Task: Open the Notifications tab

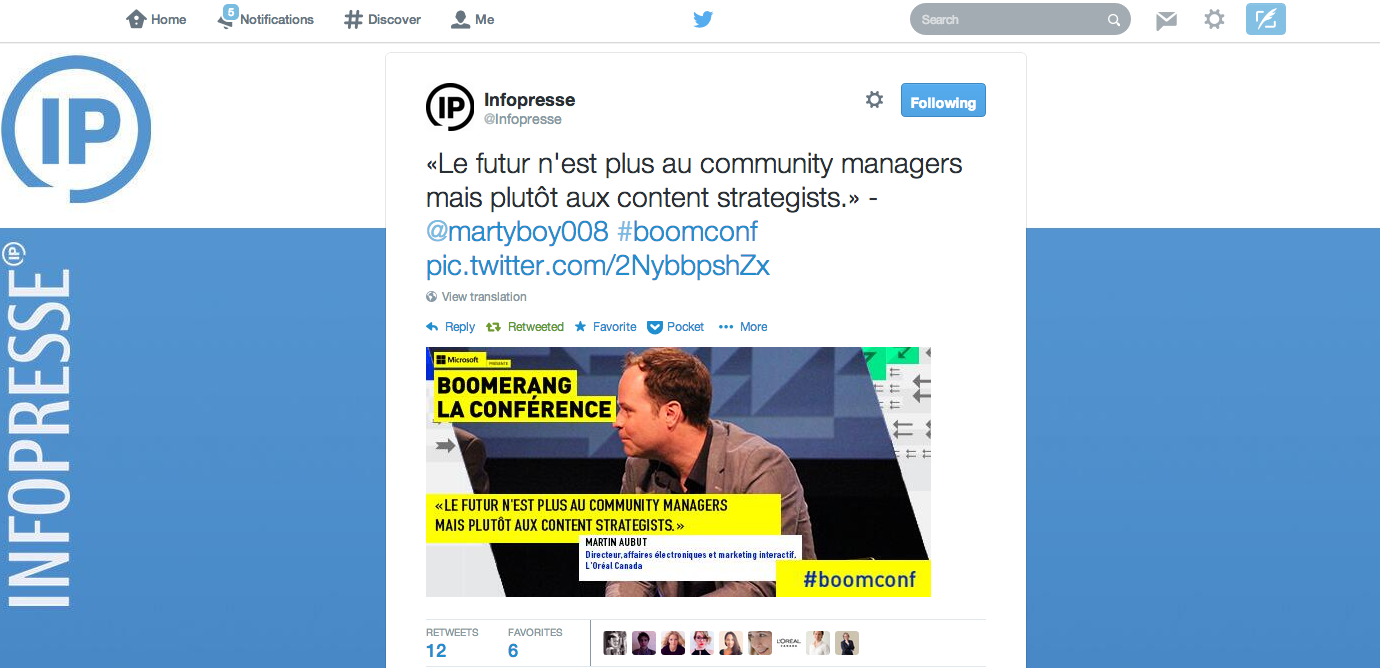Action: click(266, 19)
